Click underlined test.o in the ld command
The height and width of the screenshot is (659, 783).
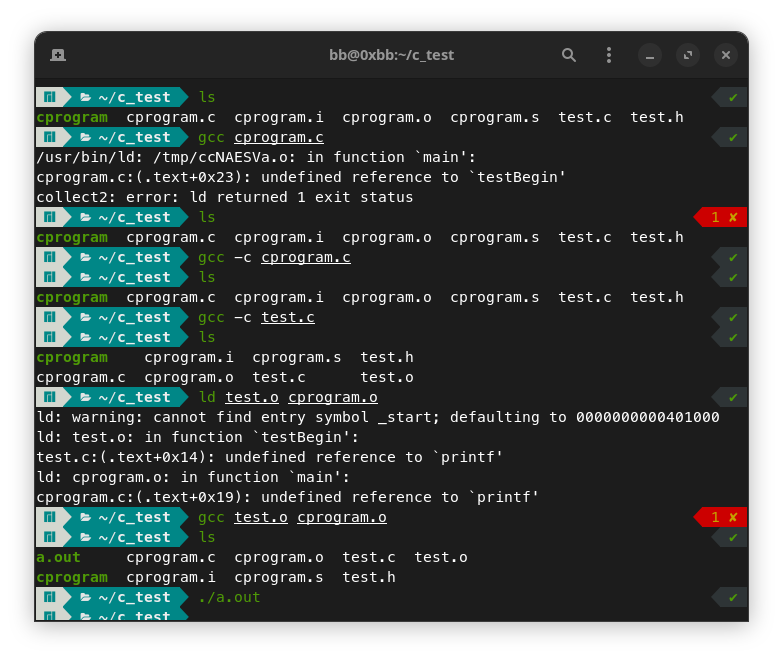(x=251, y=397)
